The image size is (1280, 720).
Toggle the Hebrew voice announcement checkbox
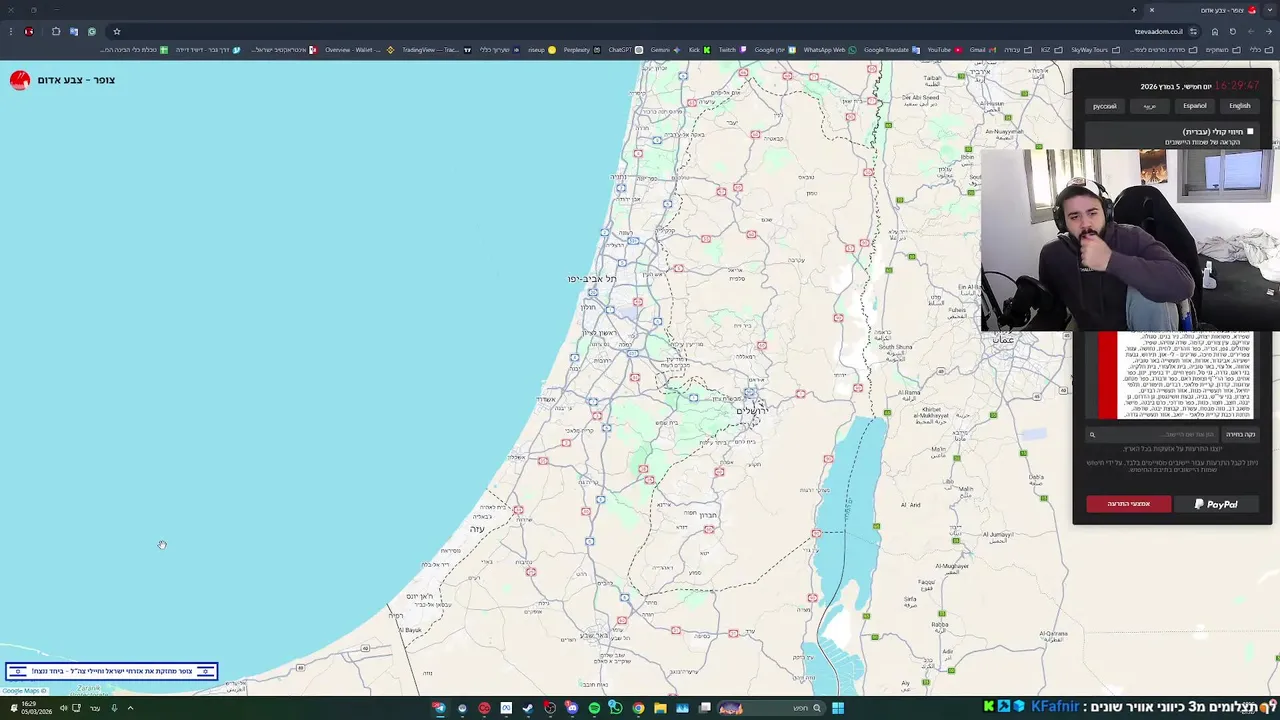pos(1250,132)
